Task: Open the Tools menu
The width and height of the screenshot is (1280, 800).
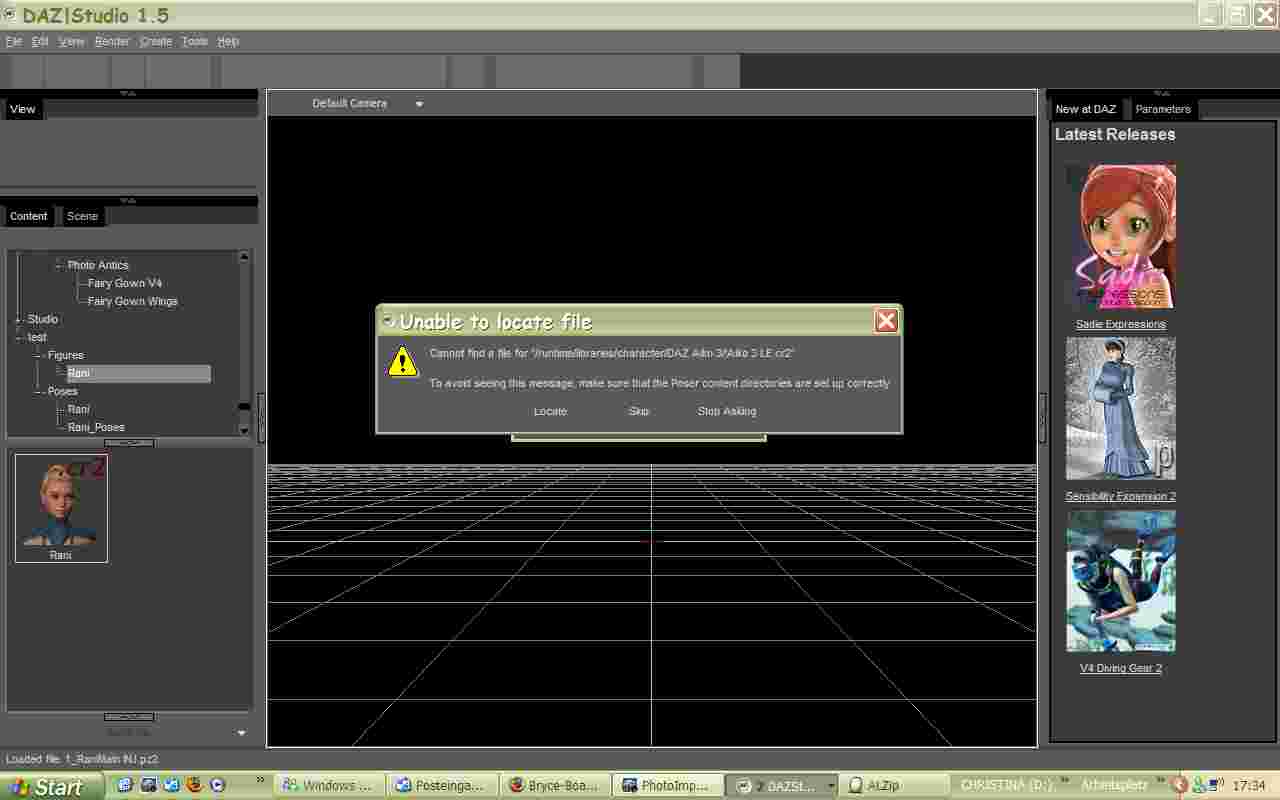Action: pos(195,41)
